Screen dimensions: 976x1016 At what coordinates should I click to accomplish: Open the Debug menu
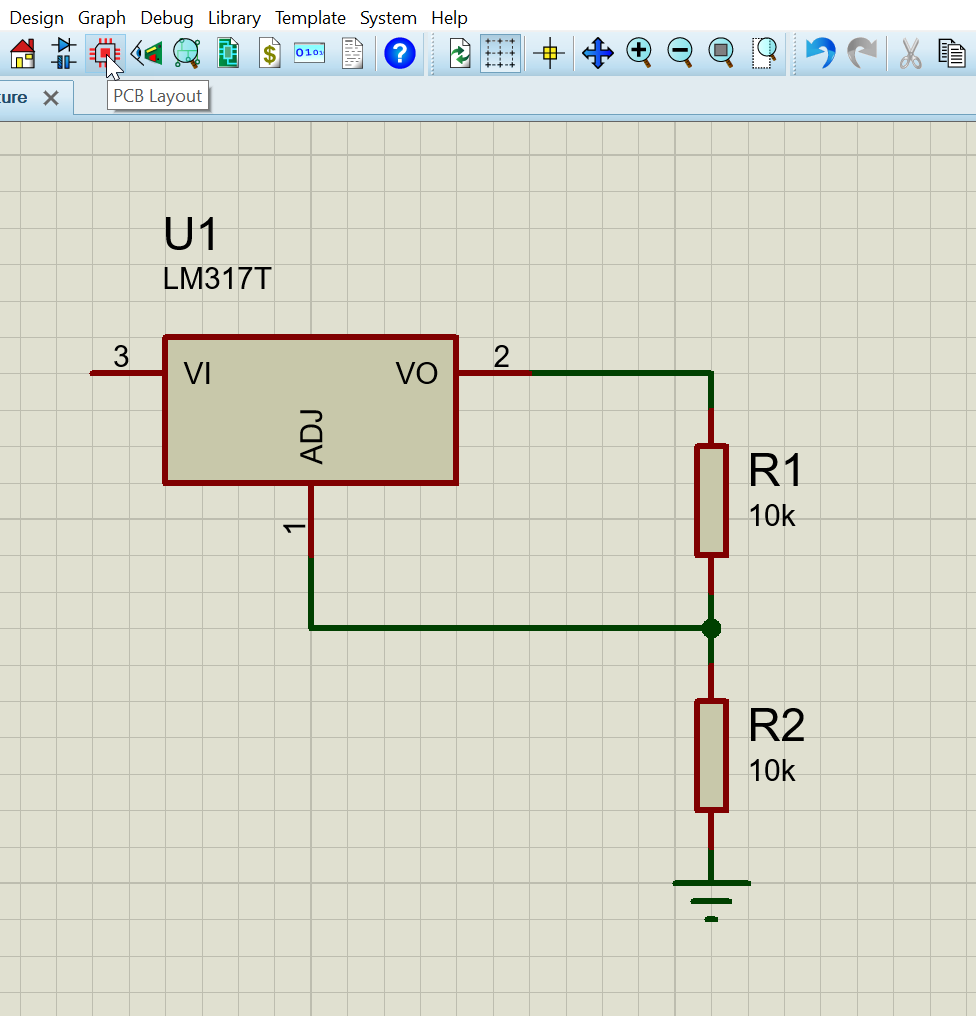pyautogui.click(x=166, y=18)
